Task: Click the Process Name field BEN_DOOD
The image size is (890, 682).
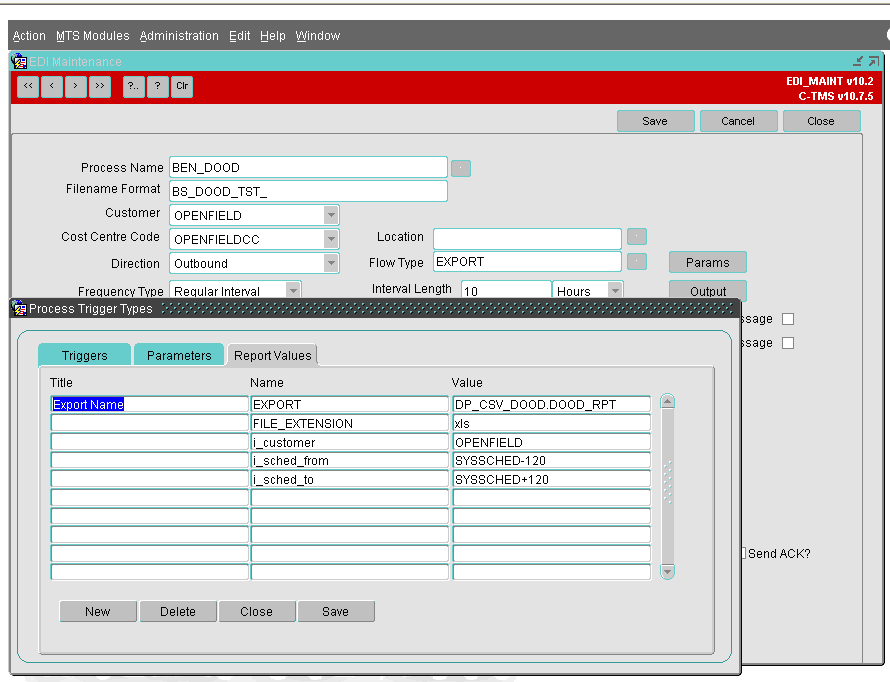Action: [x=308, y=167]
